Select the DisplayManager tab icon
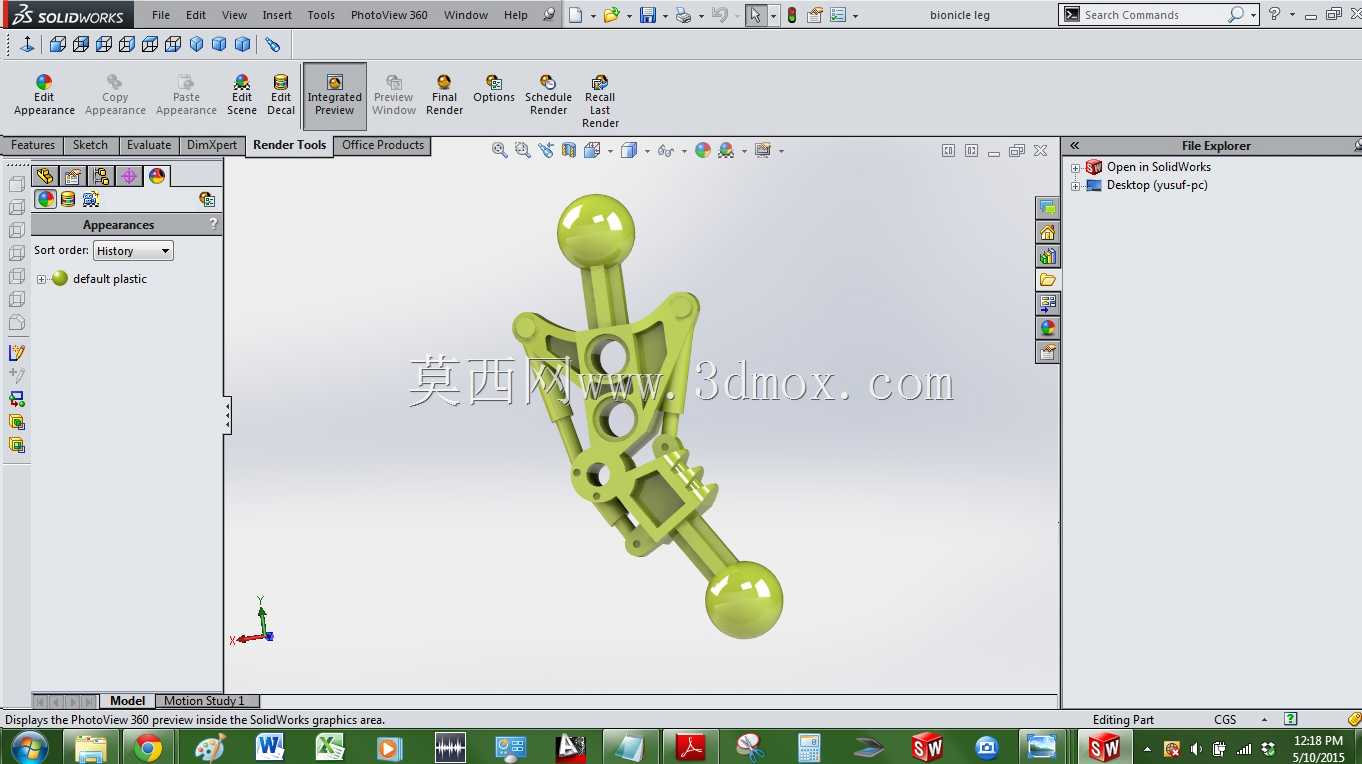 157,176
